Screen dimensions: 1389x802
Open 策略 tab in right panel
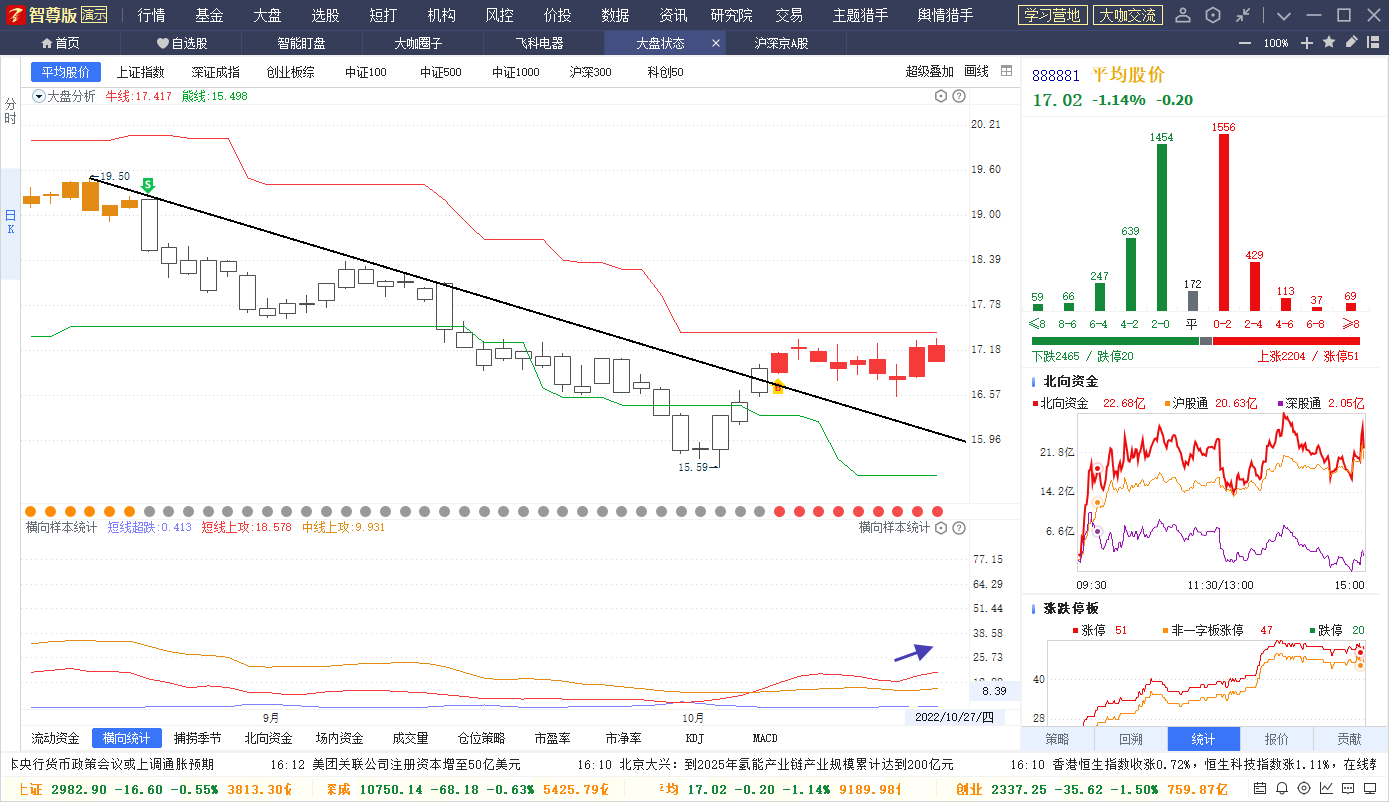[1057, 739]
